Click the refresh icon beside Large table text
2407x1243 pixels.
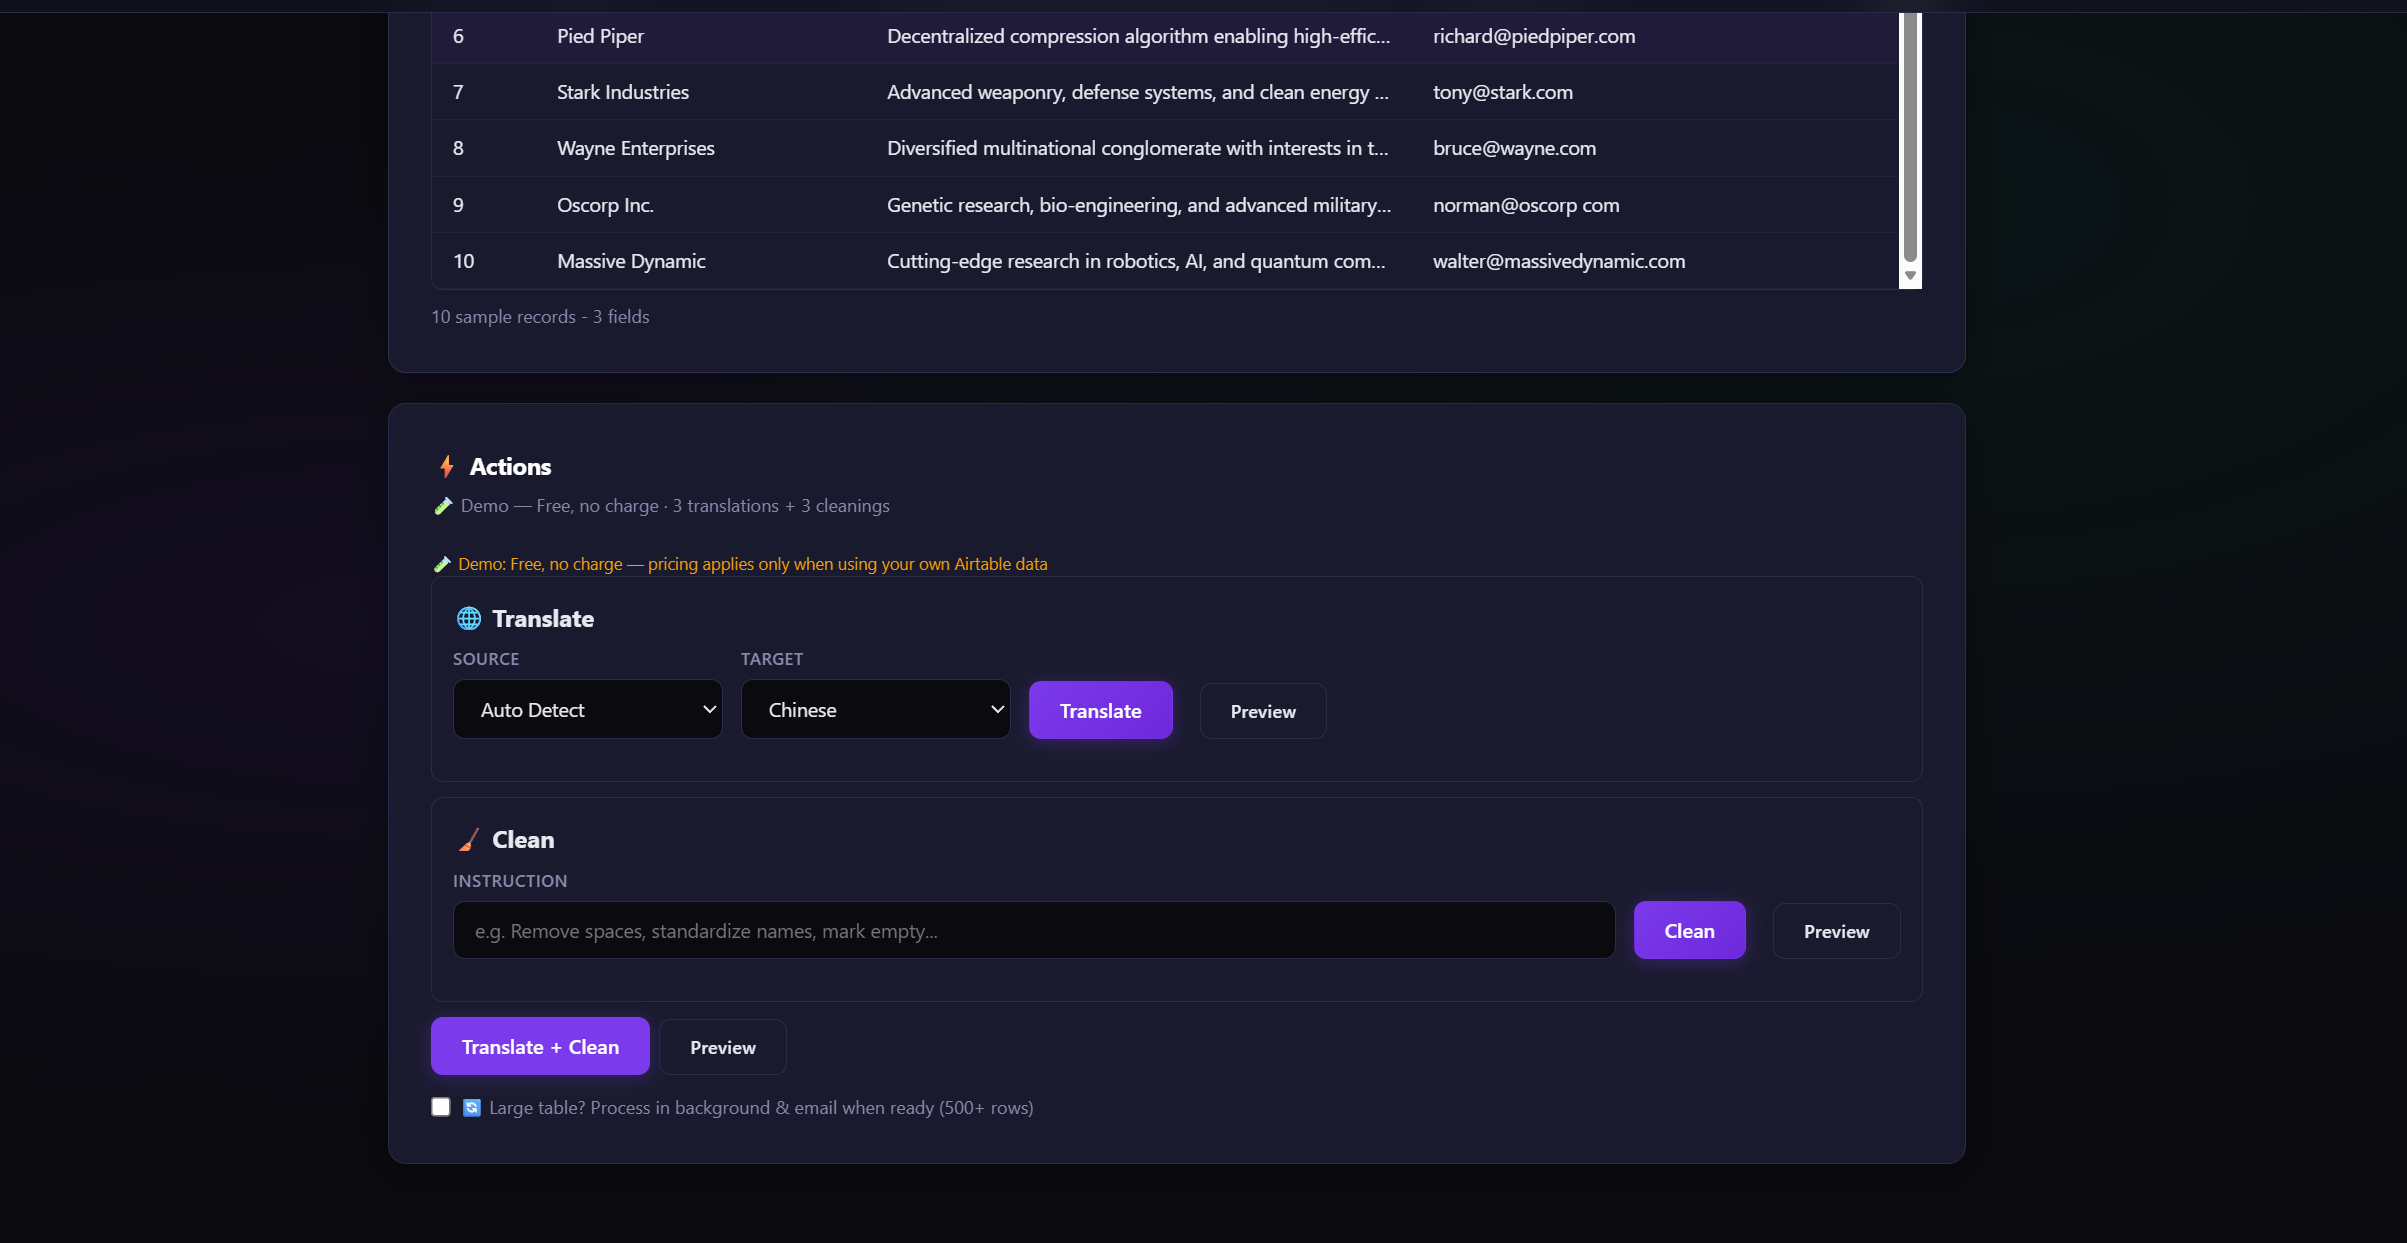click(x=472, y=1107)
